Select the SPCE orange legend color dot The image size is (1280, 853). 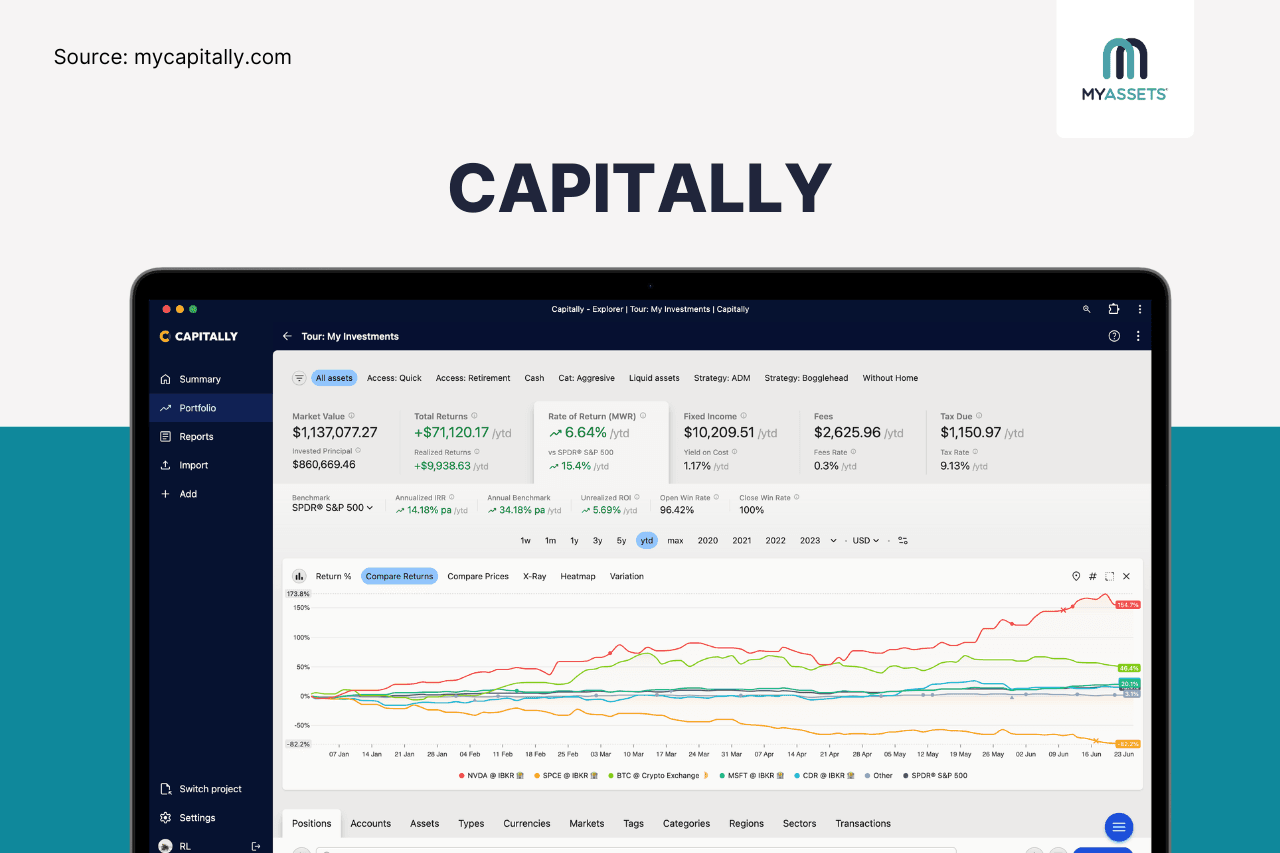538,775
